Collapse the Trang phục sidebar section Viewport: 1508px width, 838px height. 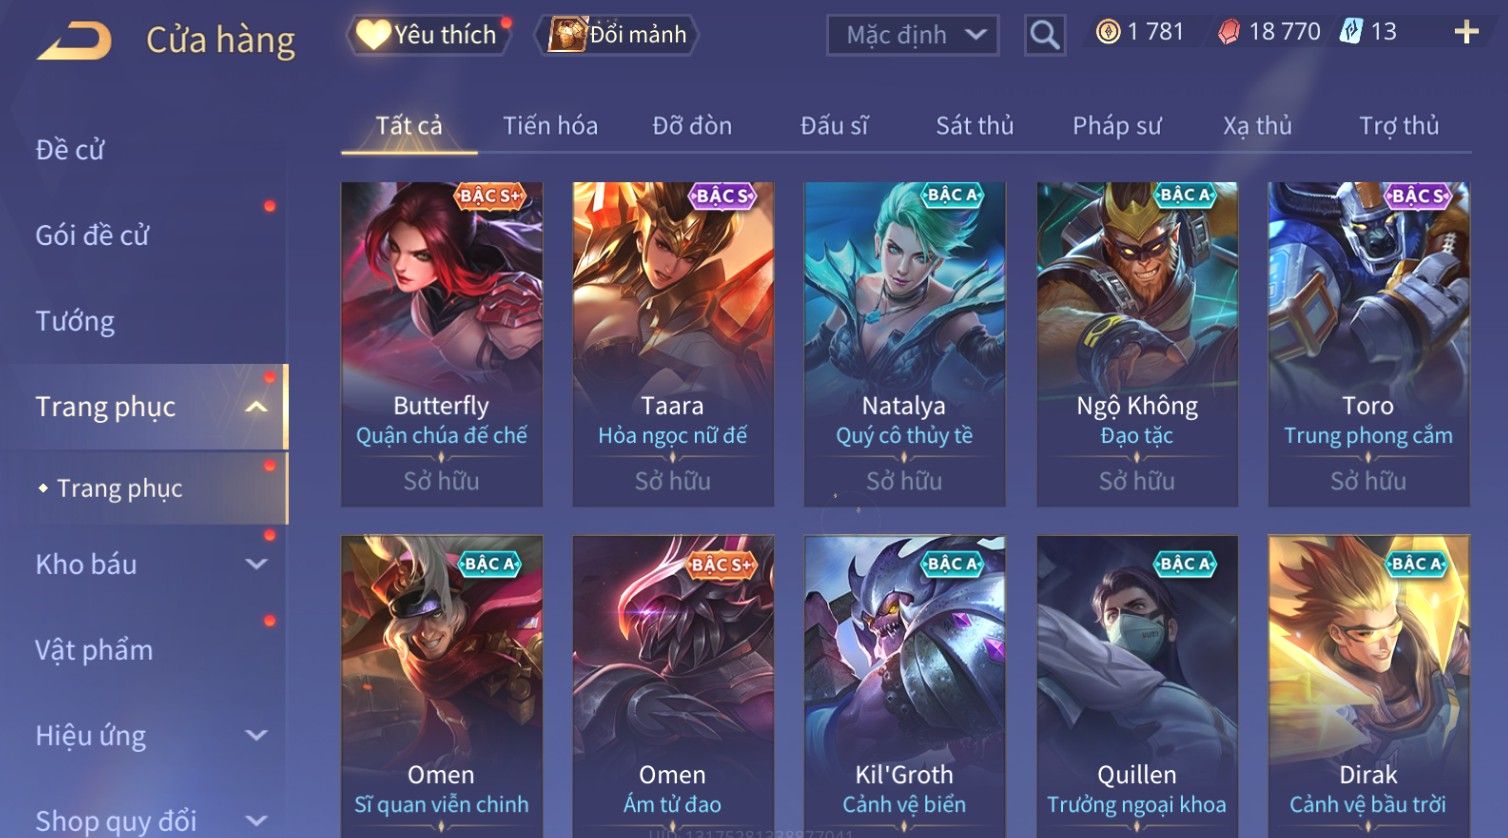point(256,407)
